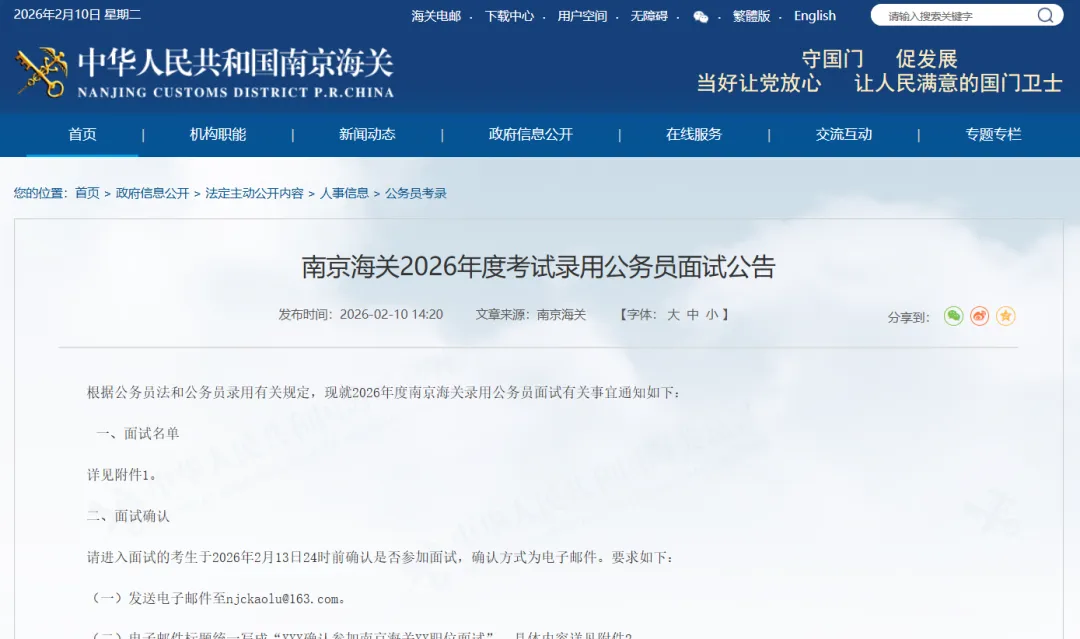The image size is (1080, 639).
Task: Click the heading 一、面试名单
Action: [x=138, y=434]
